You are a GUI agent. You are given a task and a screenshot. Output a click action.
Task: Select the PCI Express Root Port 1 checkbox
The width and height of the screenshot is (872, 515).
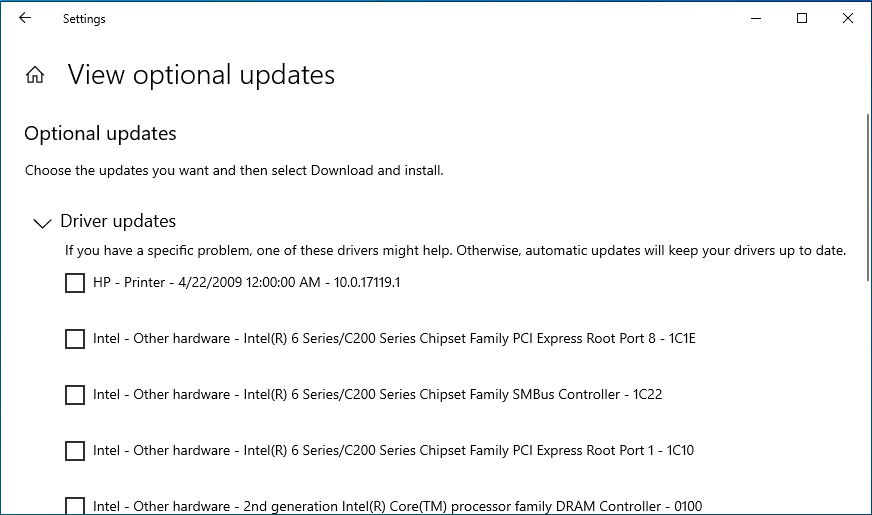click(75, 451)
